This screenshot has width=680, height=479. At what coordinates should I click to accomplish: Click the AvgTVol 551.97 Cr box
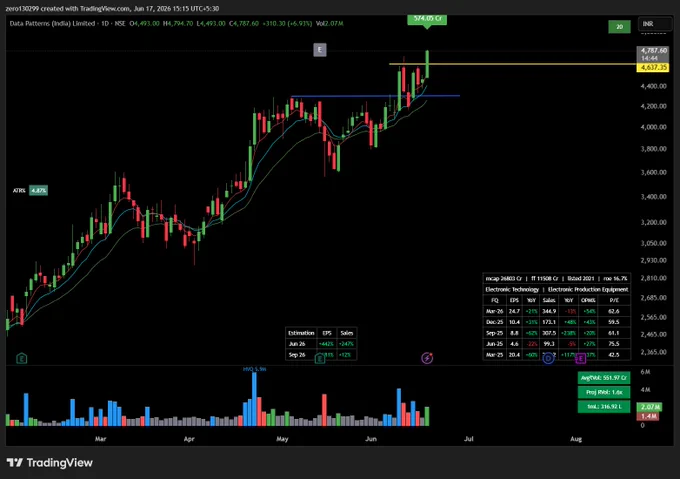click(x=604, y=378)
